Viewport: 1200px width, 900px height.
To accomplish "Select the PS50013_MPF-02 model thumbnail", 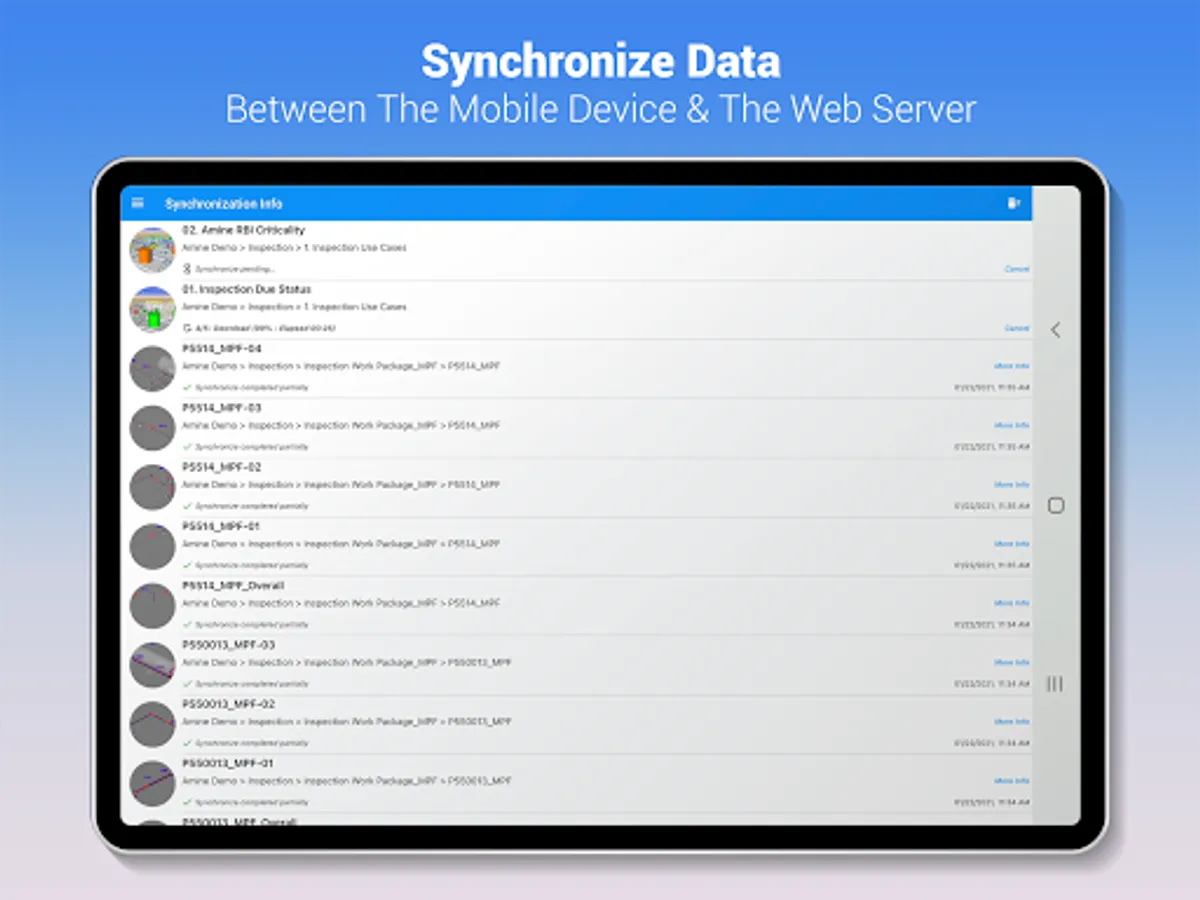I will 153,724.
